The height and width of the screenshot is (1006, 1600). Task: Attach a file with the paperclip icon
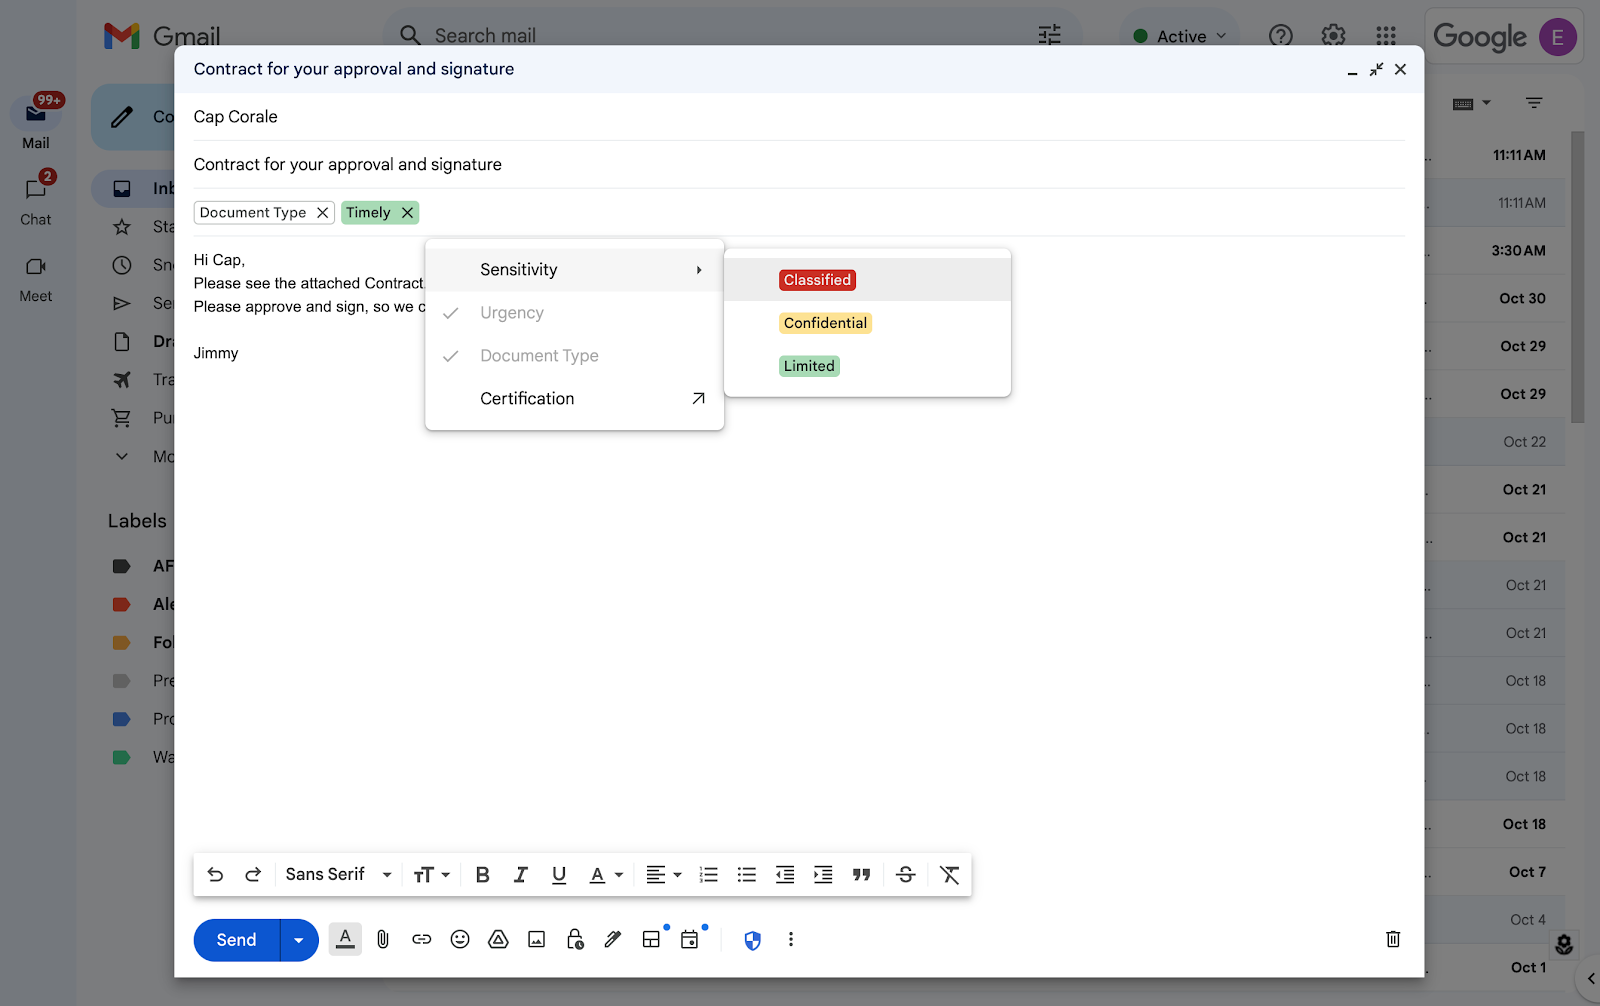coord(383,939)
